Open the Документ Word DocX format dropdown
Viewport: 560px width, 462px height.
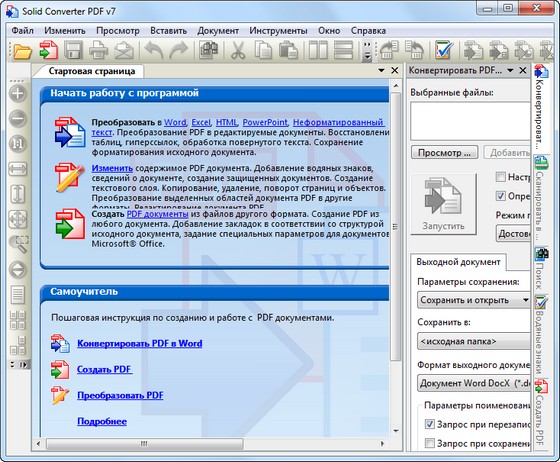pyautogui.click(x=474, y=383)
